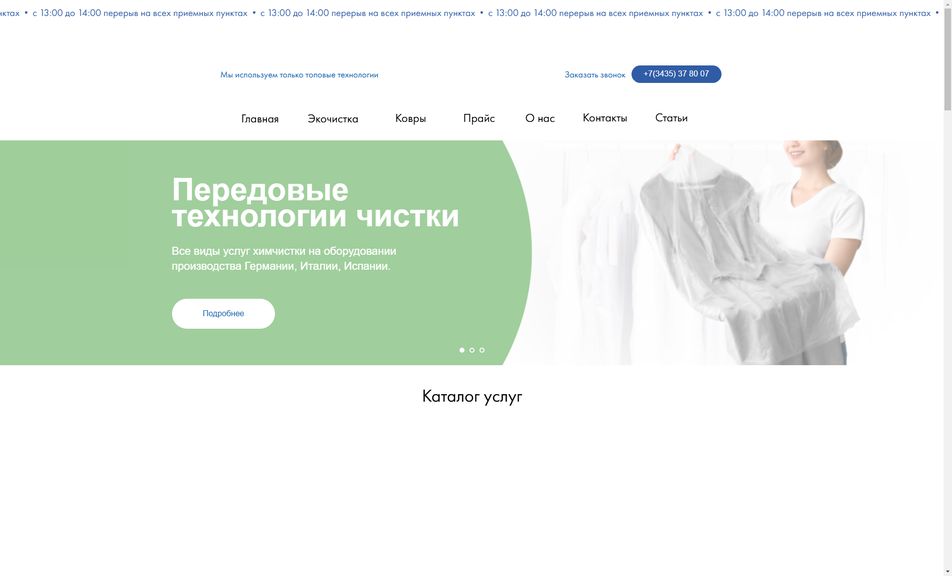Open the О нас page

(540, 119)
